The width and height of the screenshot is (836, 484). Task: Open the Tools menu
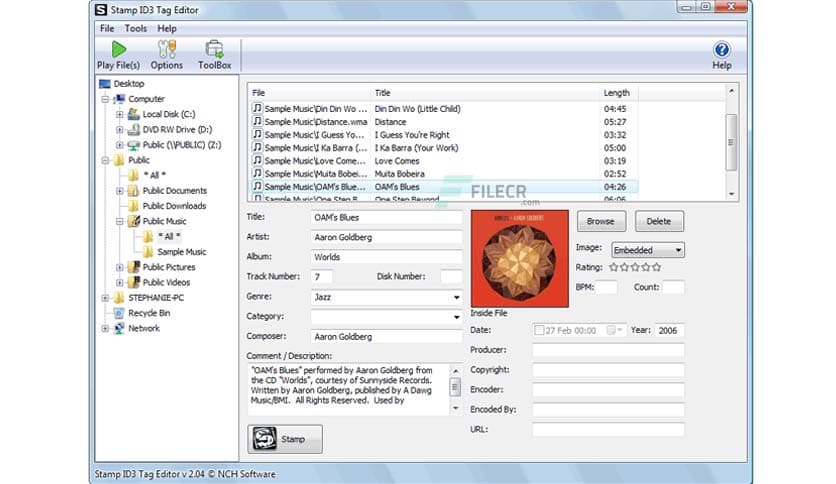[x=135, y=28]
